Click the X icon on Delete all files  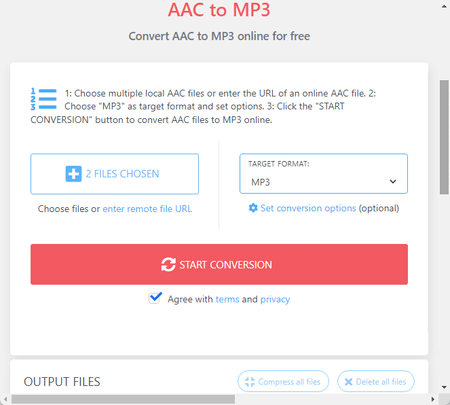348,382
